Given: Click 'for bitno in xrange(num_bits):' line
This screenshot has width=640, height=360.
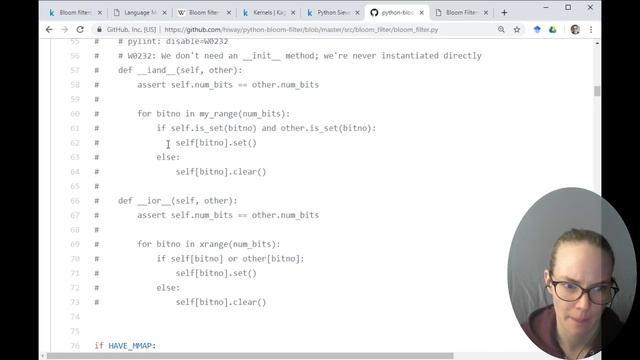Looking at the screenshot, I should pos(209,244).
